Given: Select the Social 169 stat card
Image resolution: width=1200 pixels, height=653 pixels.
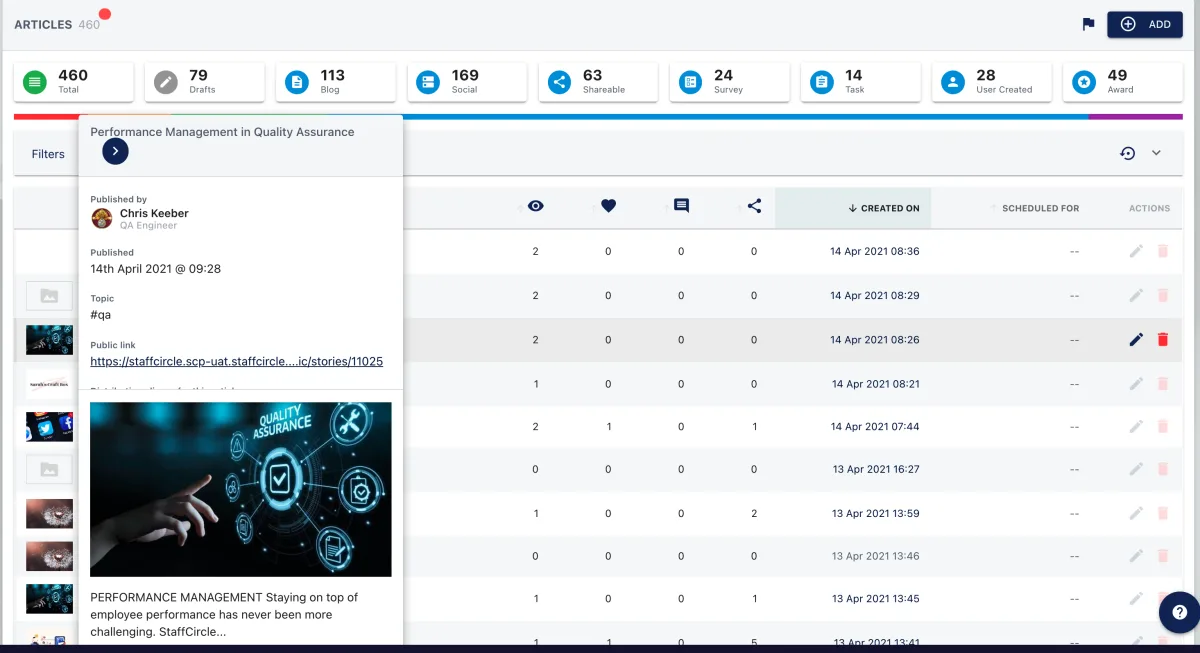Looking at the screenshot, I should [467, 82].
